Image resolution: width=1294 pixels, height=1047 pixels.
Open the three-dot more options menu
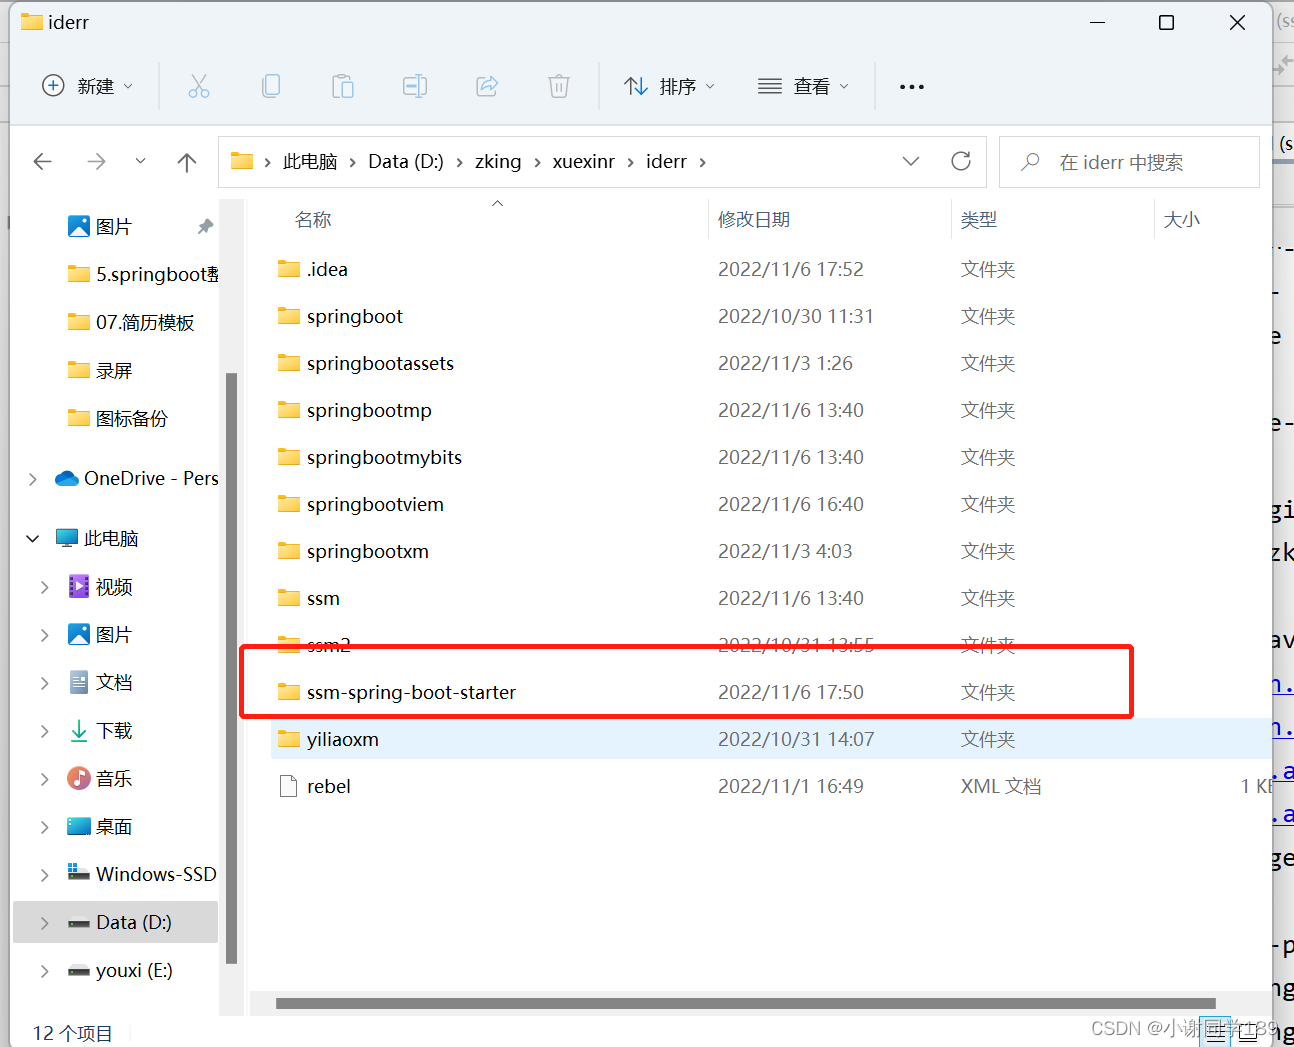click(x=912, y=87)
